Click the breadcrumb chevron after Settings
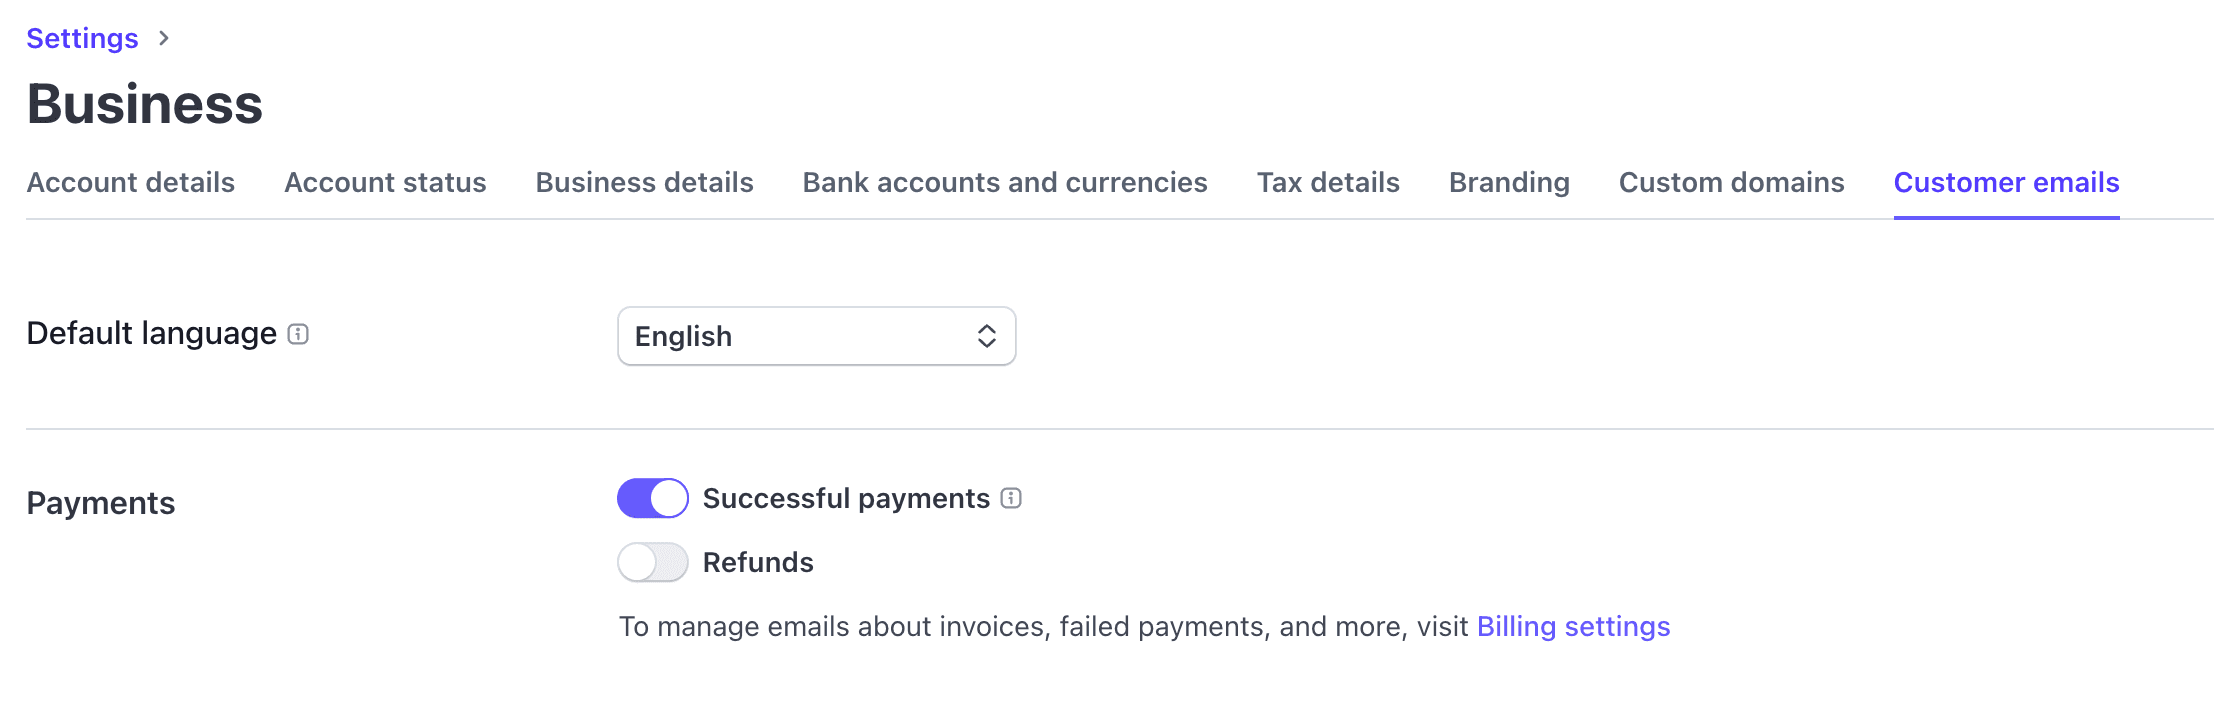 tap(164, 38)
